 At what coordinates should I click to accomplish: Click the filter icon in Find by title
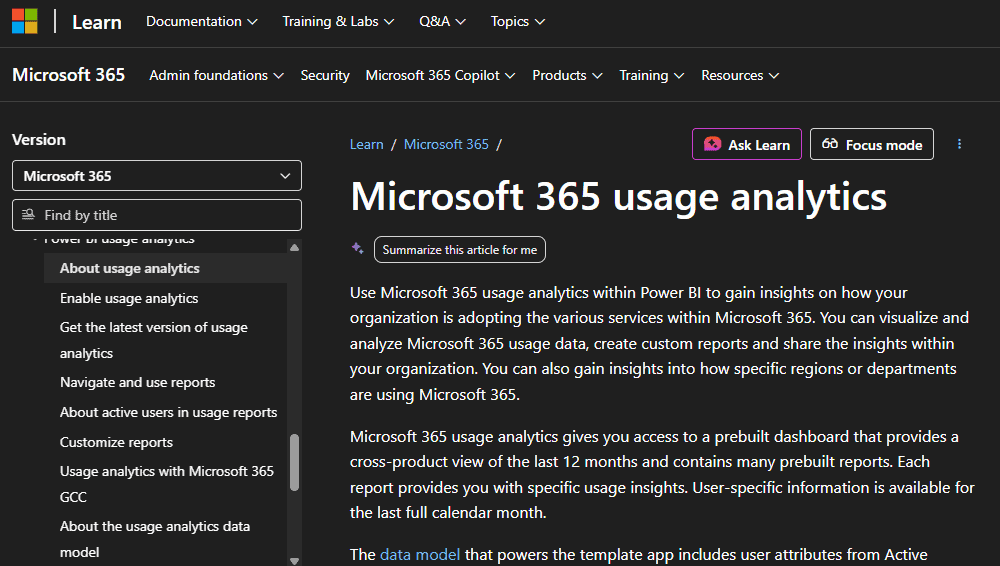pyautogui.click(x=28, y=215)
